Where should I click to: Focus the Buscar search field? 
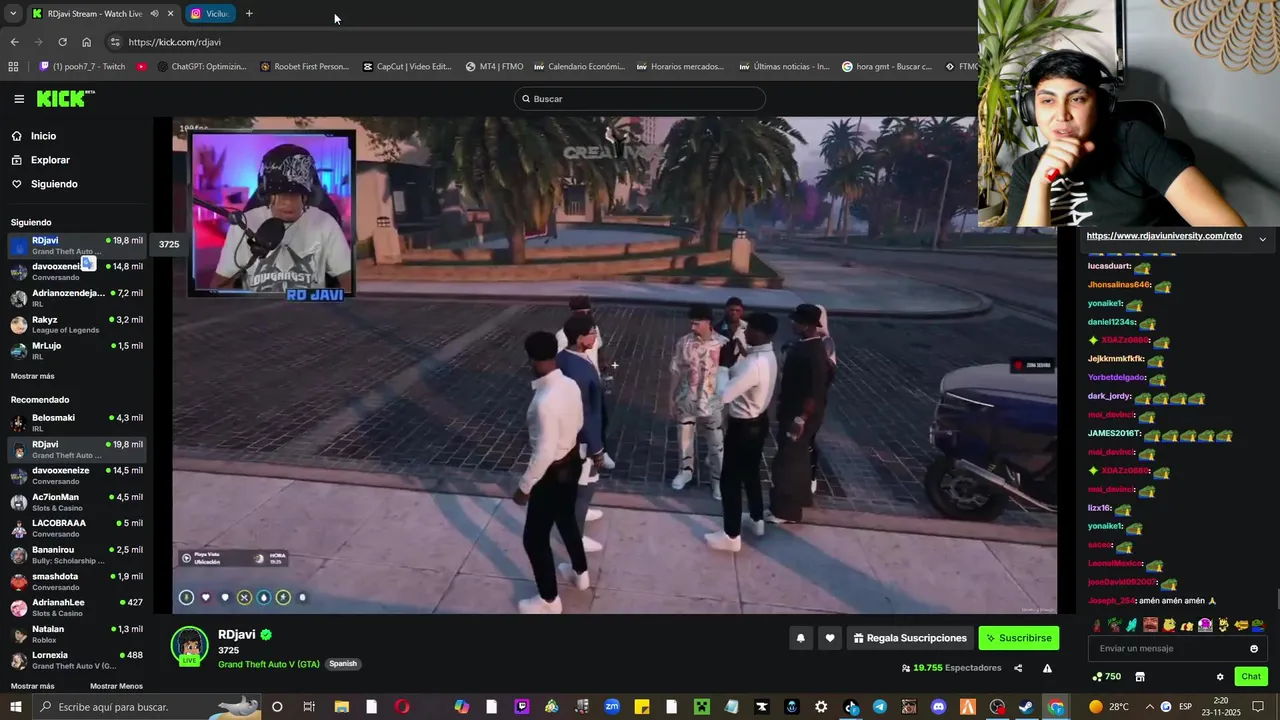[640, 99]
